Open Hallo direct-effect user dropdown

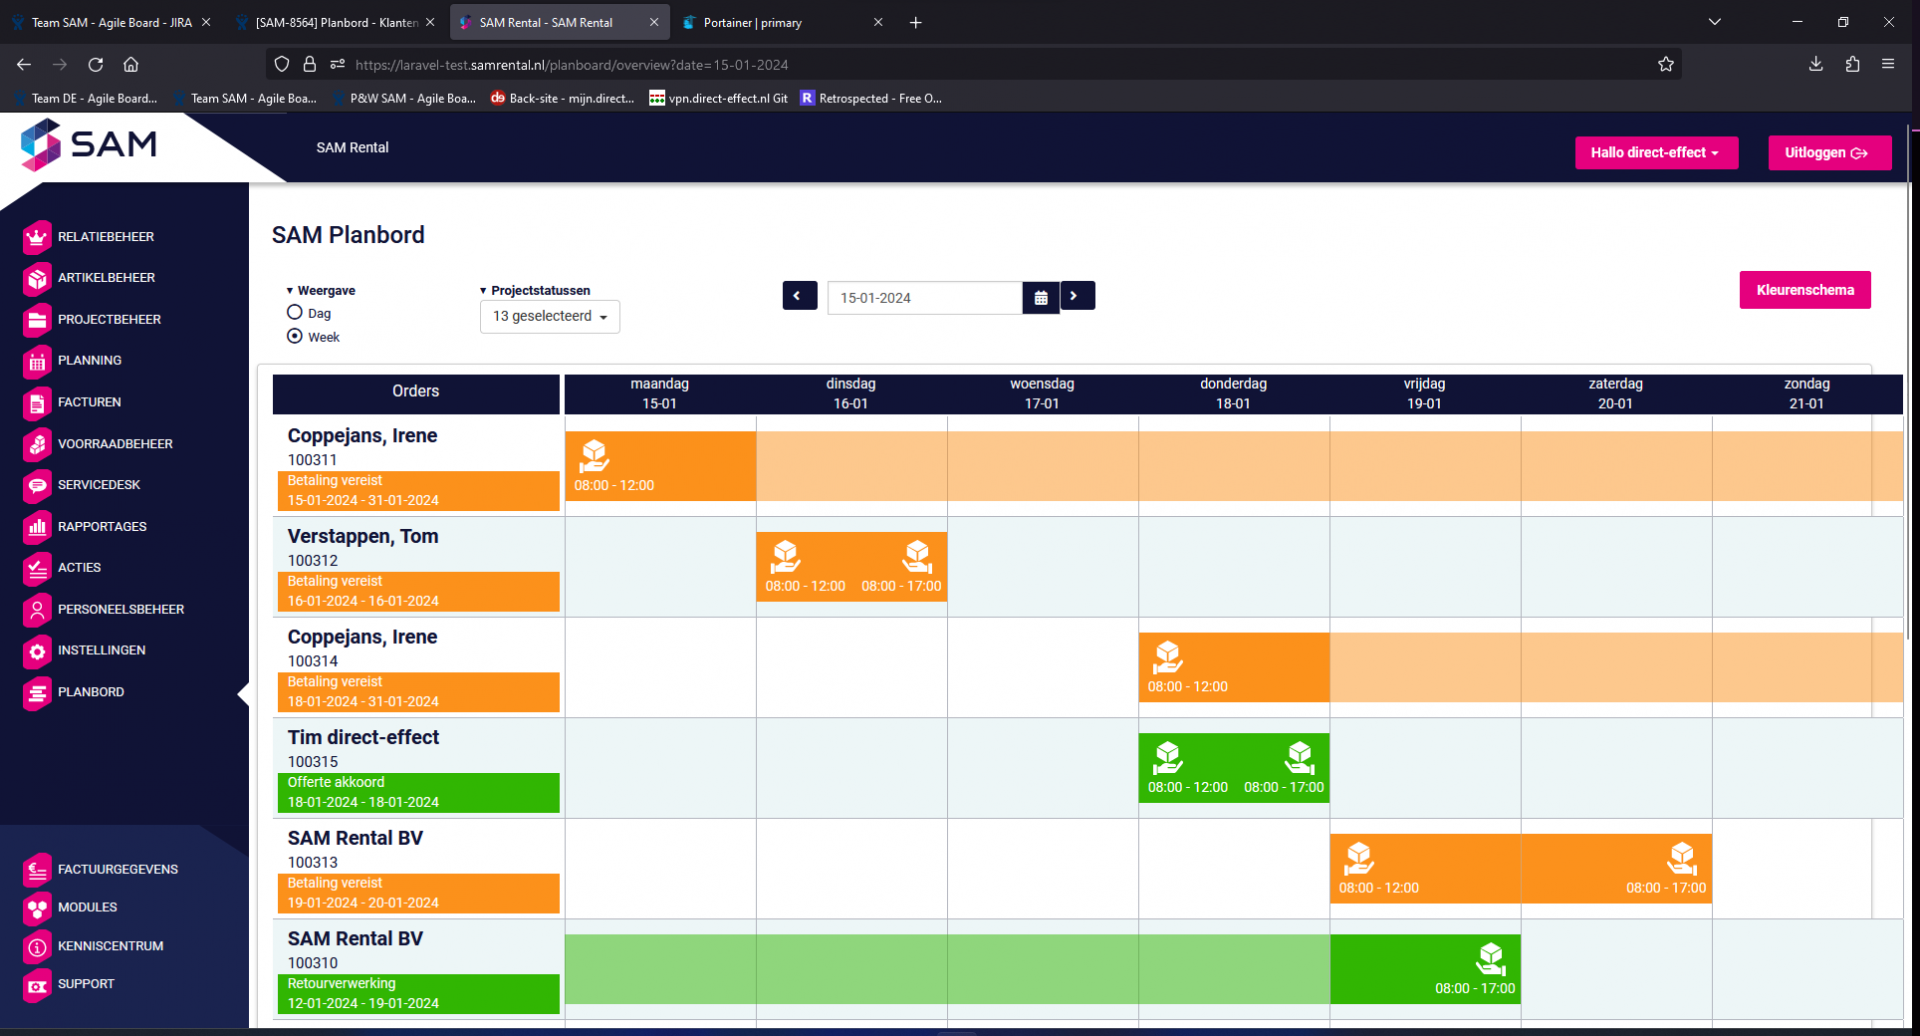pos(1656,153)
